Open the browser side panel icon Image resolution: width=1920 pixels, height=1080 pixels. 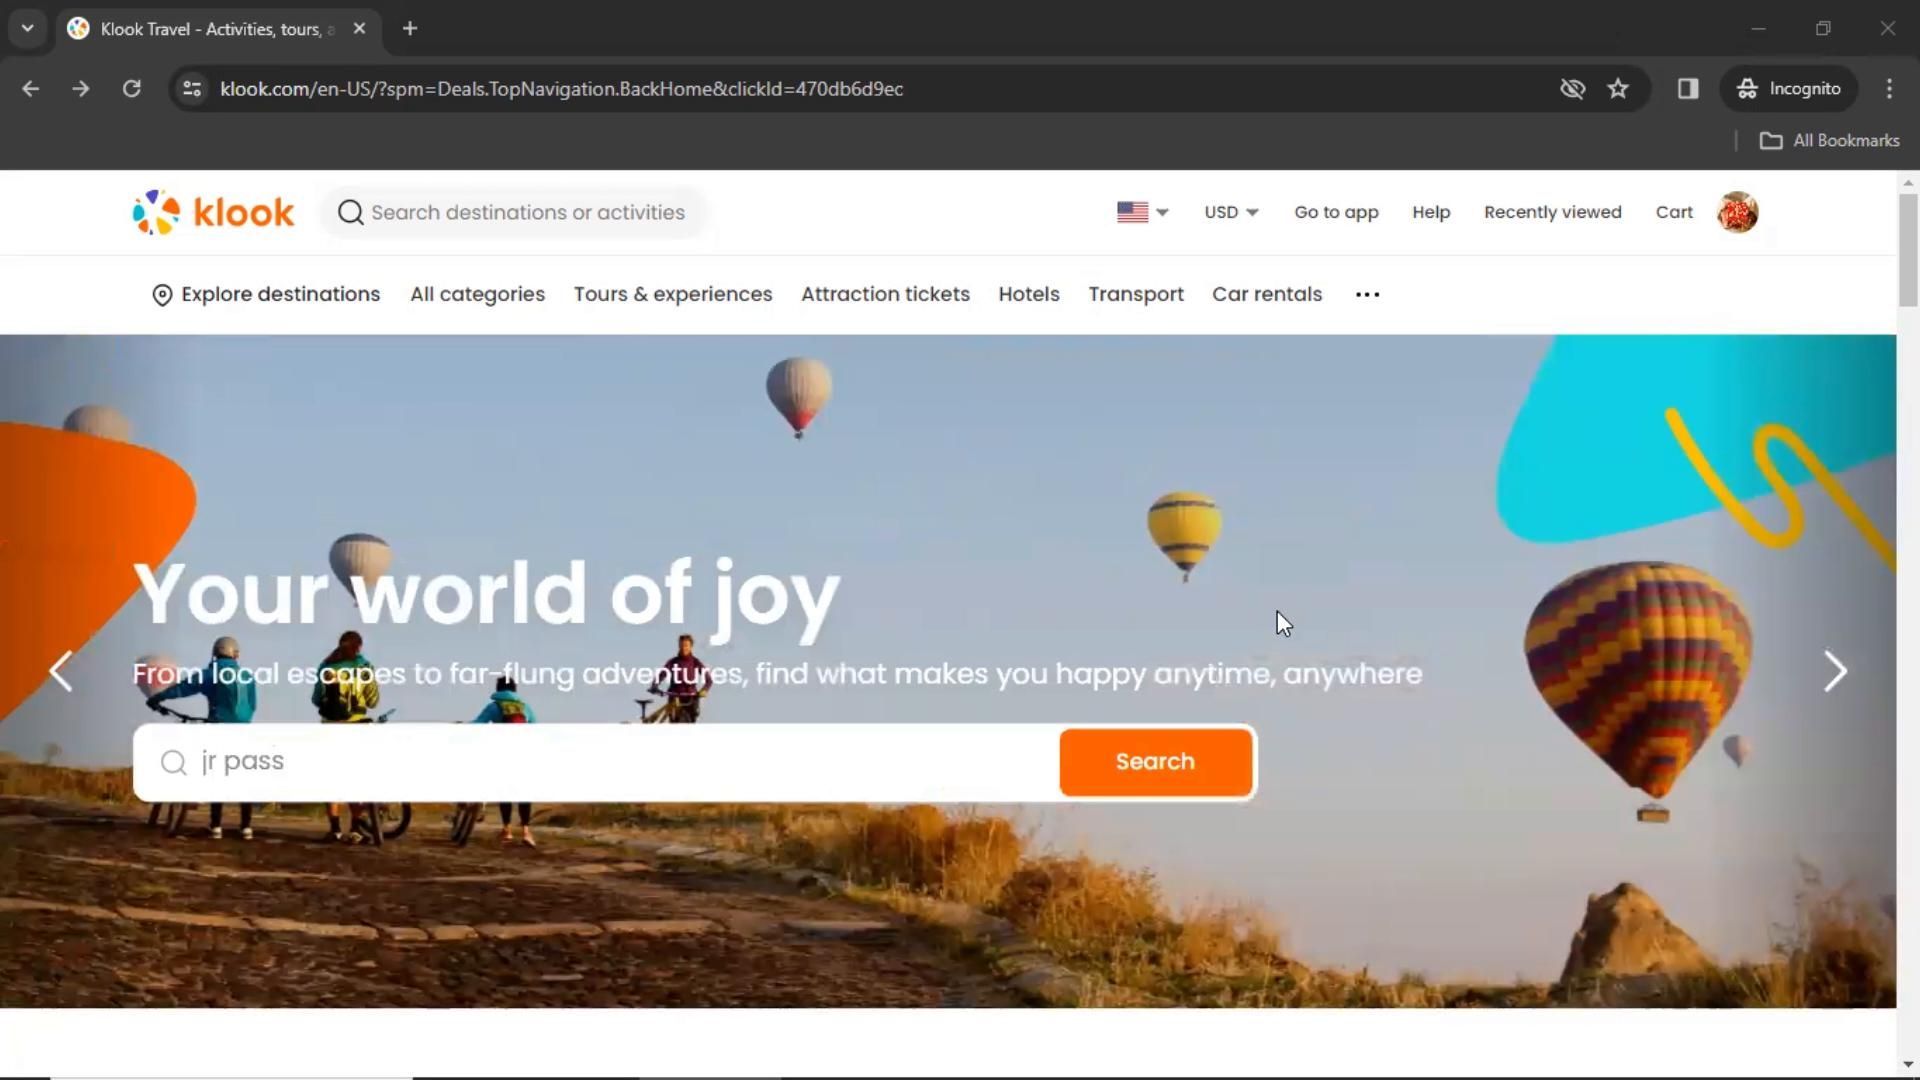[x=1688, y=89]
